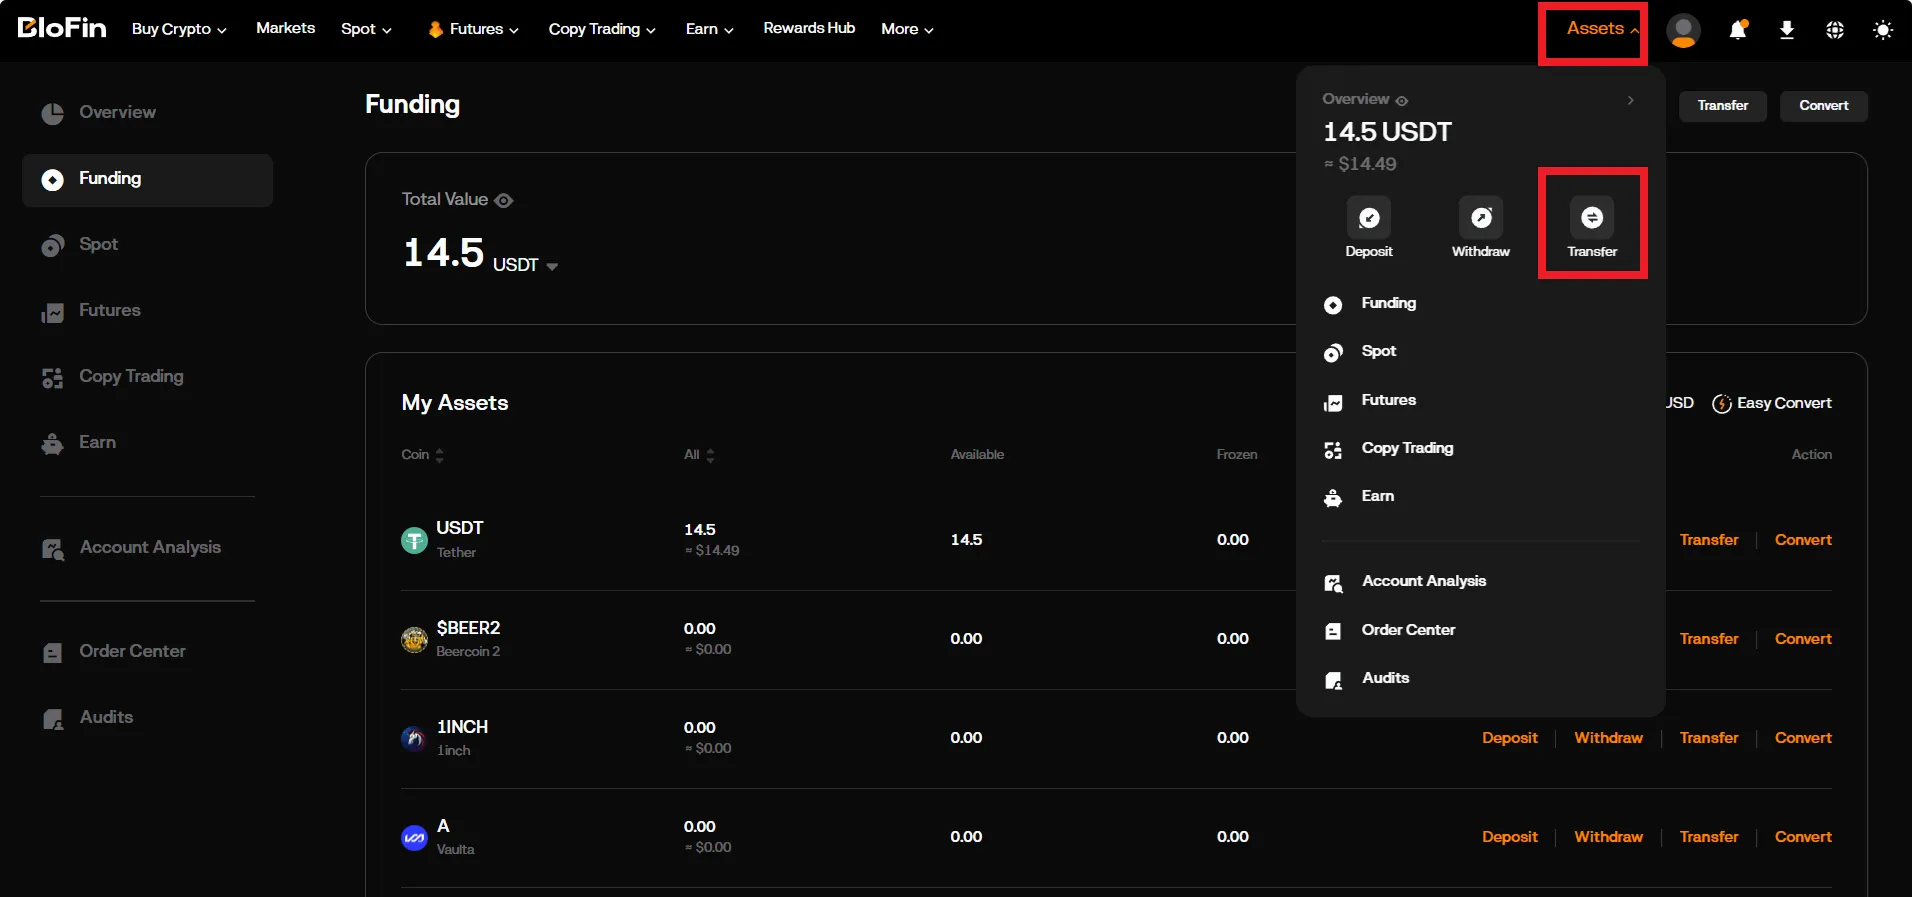Open notifications bell
This screenshot has height=897, width=1912.
click(1738, 30)
